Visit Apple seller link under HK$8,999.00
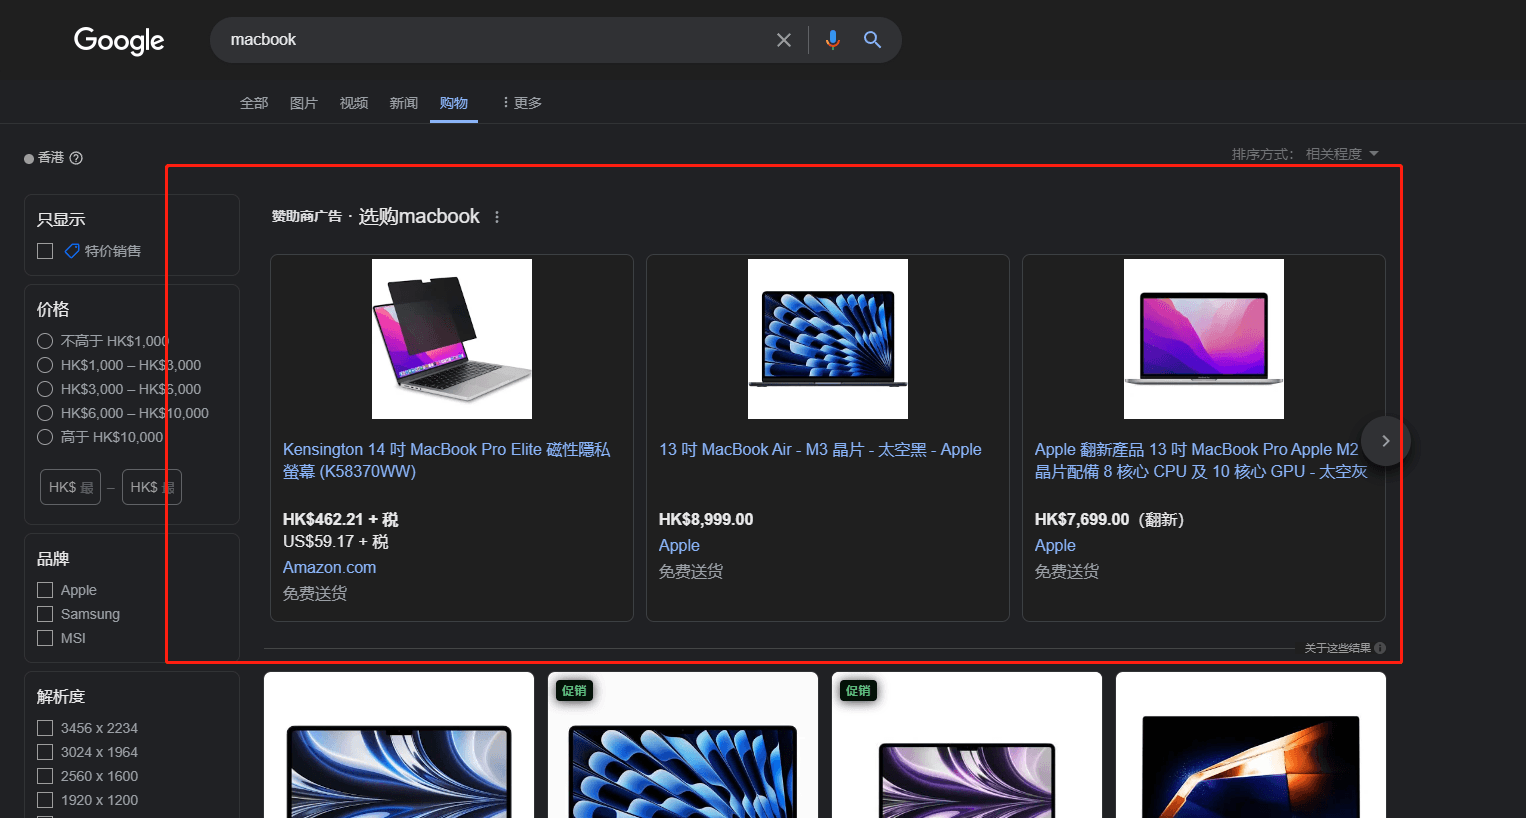 pyautogui.click(x=679, y=545)
